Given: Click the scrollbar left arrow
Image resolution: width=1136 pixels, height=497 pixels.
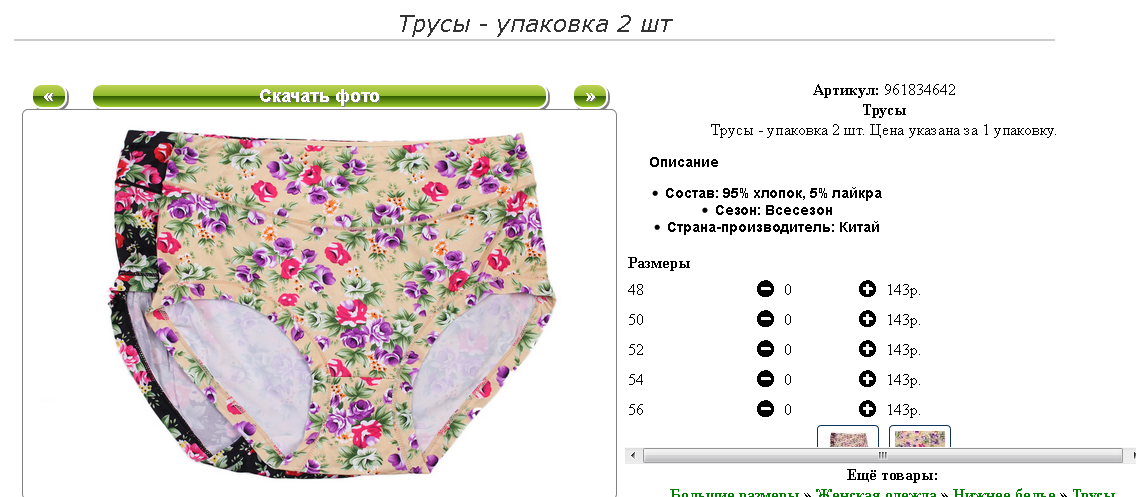Looking at the screenshot, I should [x=632, y=456].
